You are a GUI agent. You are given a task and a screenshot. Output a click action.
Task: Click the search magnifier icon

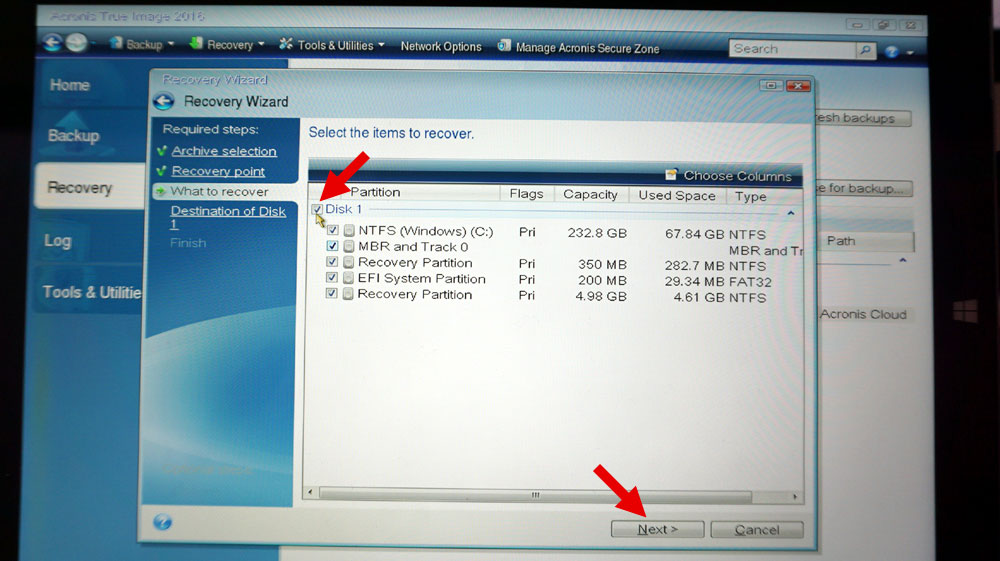(x=865, y=50)
